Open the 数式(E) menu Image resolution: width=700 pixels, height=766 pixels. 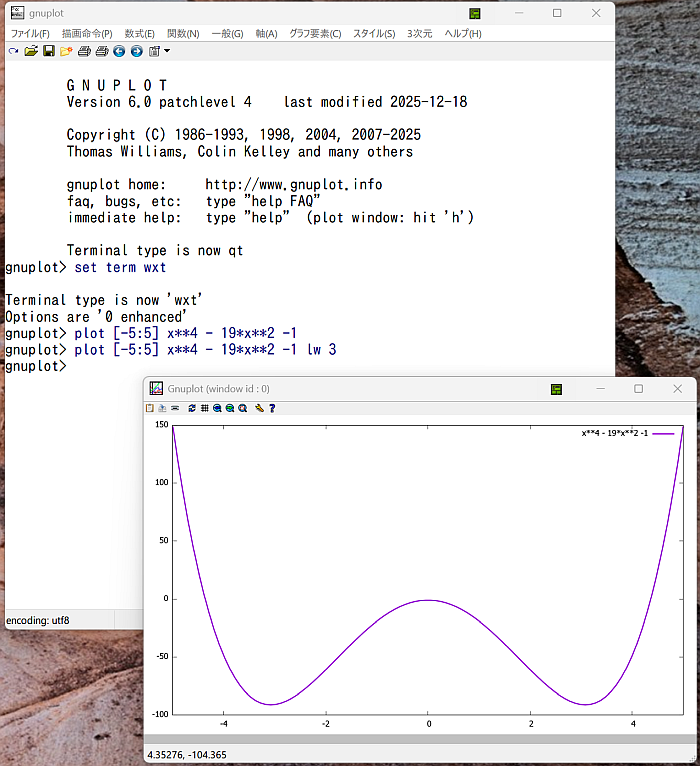pyautogui.click(x=140, y=34)
